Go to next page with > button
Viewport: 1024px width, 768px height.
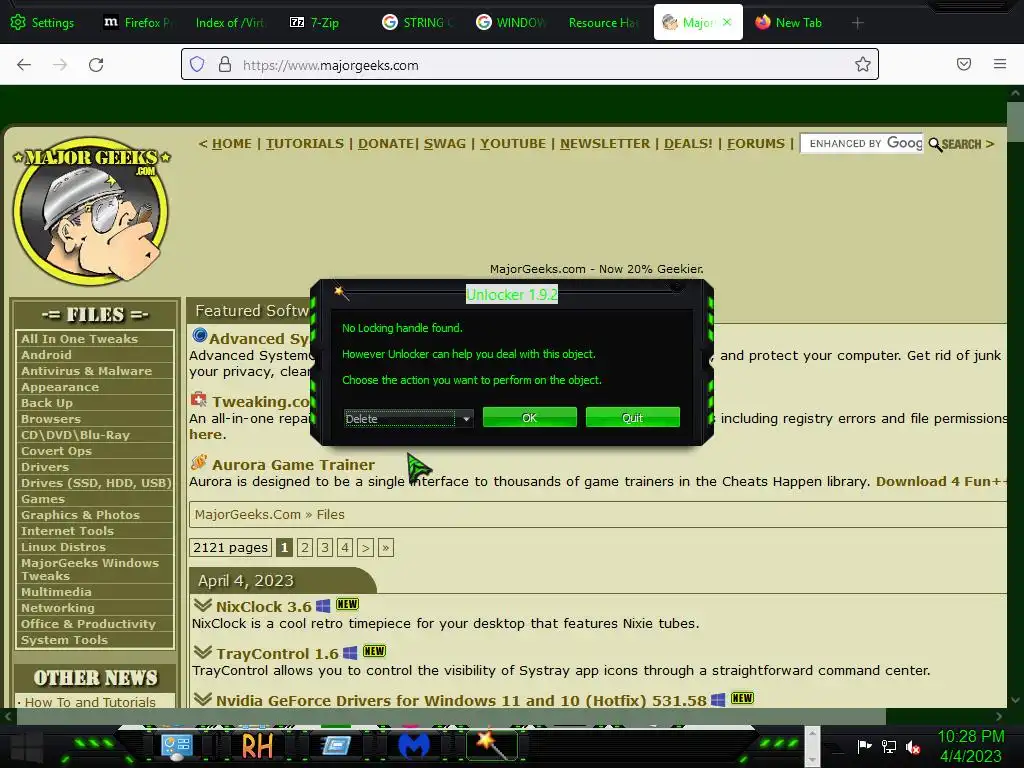[x=366, y=547]
